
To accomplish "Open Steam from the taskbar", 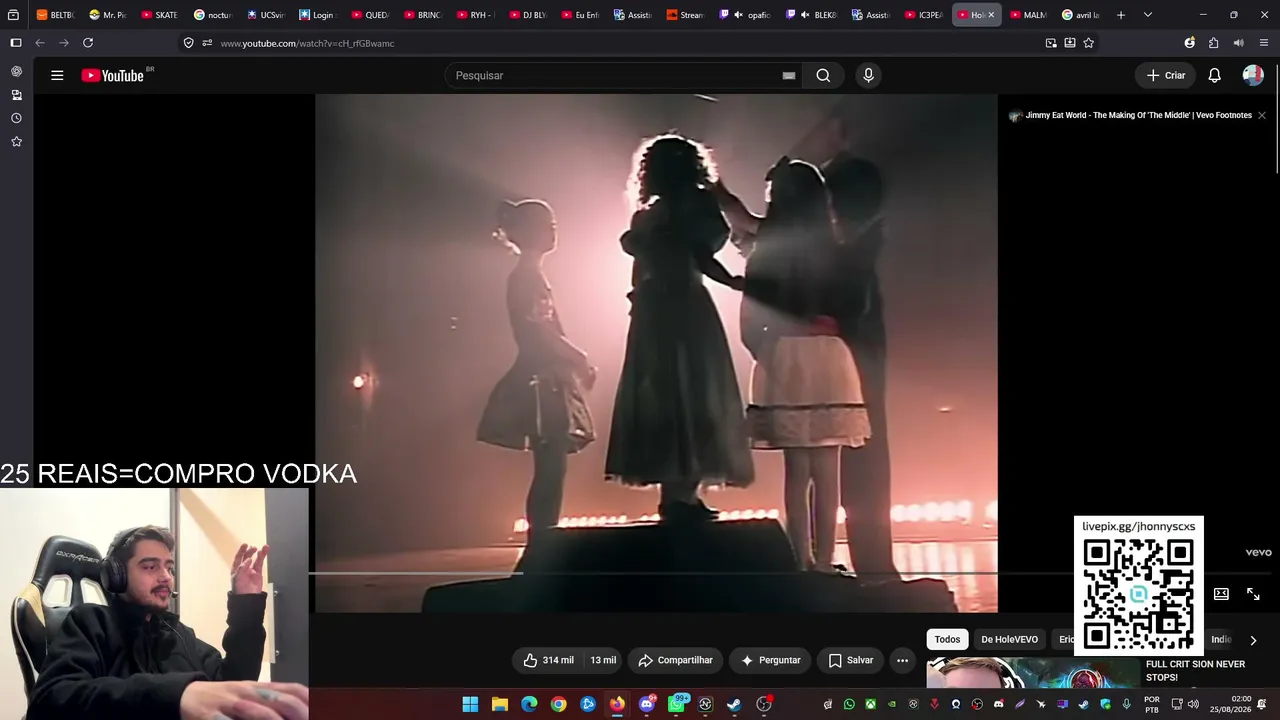I will [734, 704].
